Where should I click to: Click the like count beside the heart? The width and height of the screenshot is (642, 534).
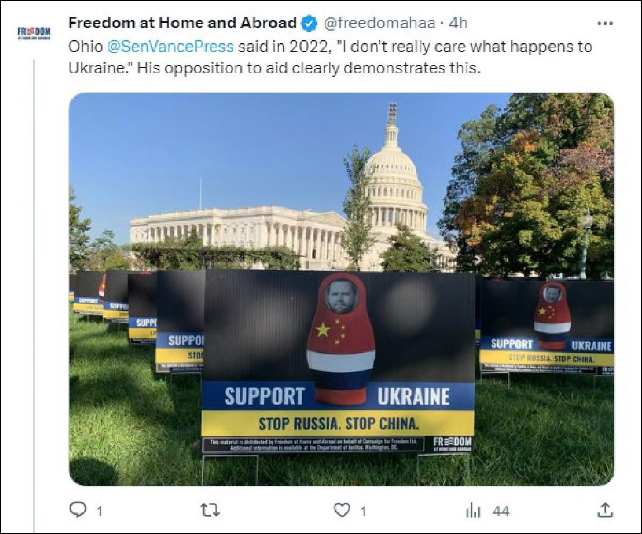click(363, 511)
